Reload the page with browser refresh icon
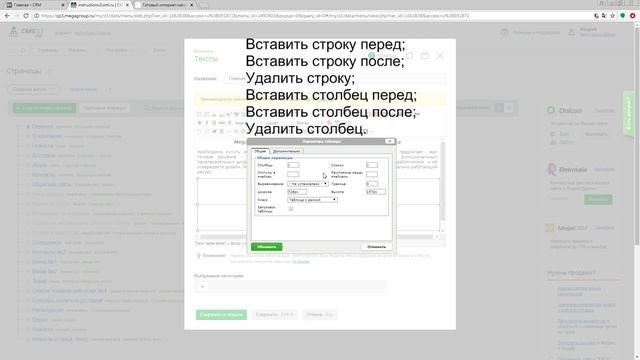640x360 pixels. [26, 16]
